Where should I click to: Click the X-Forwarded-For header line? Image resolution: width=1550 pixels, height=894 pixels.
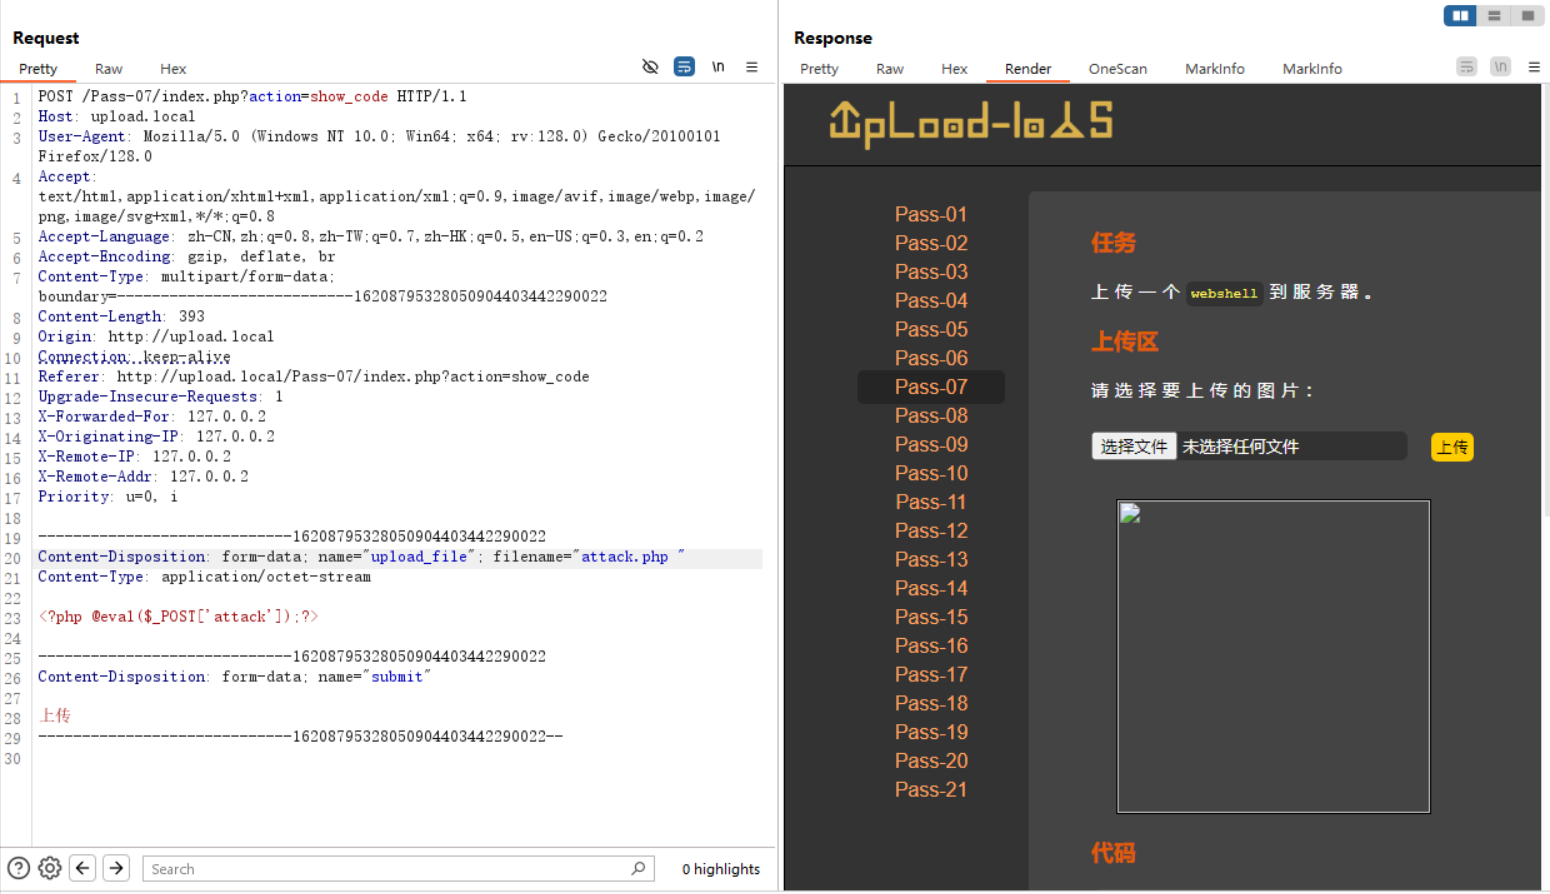pyautogui.click(x=152, y=417)
